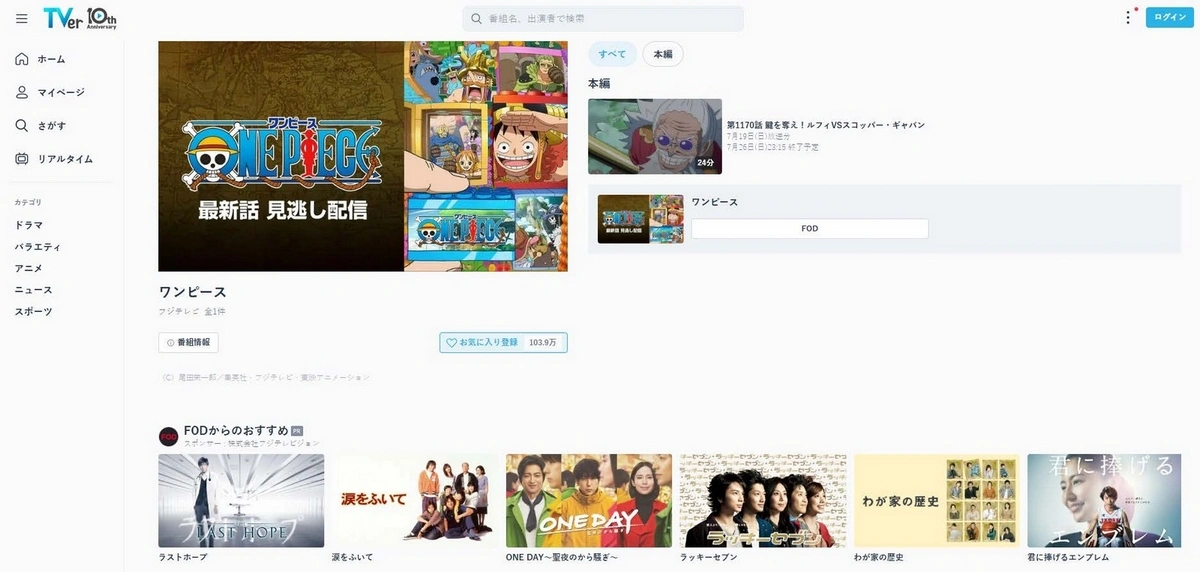Focus the 番組名、出演者で検索 search field
The width and height of the screenshot is (1200, 572).
pyautogui.click(x=603, y=18)
